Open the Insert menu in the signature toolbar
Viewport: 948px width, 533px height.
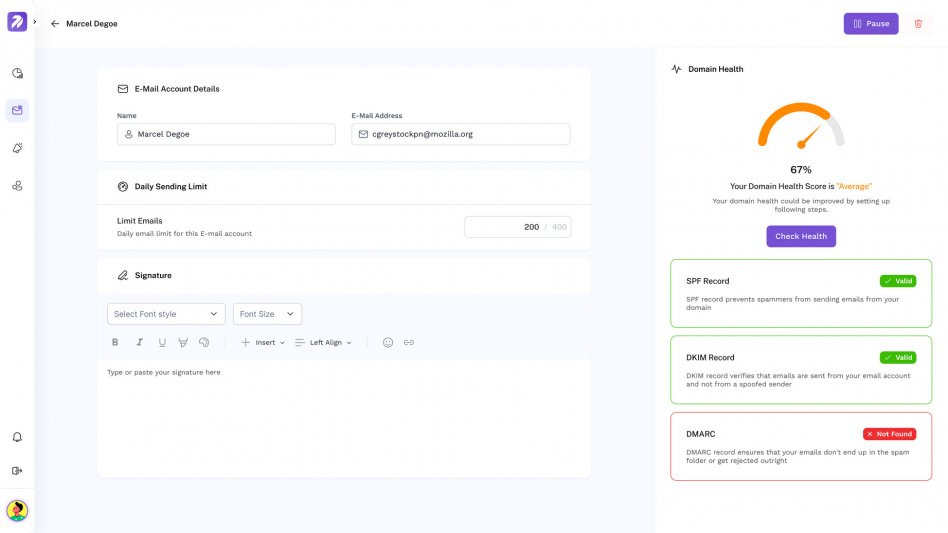[263, 343]
